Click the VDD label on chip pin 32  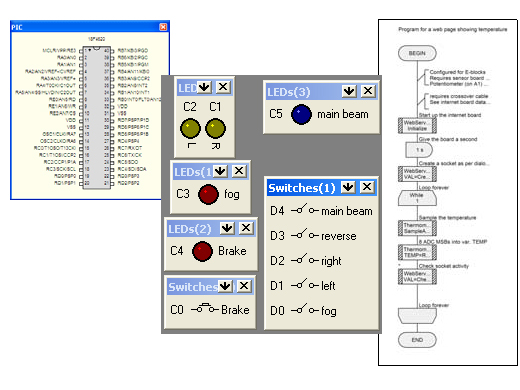122,106
